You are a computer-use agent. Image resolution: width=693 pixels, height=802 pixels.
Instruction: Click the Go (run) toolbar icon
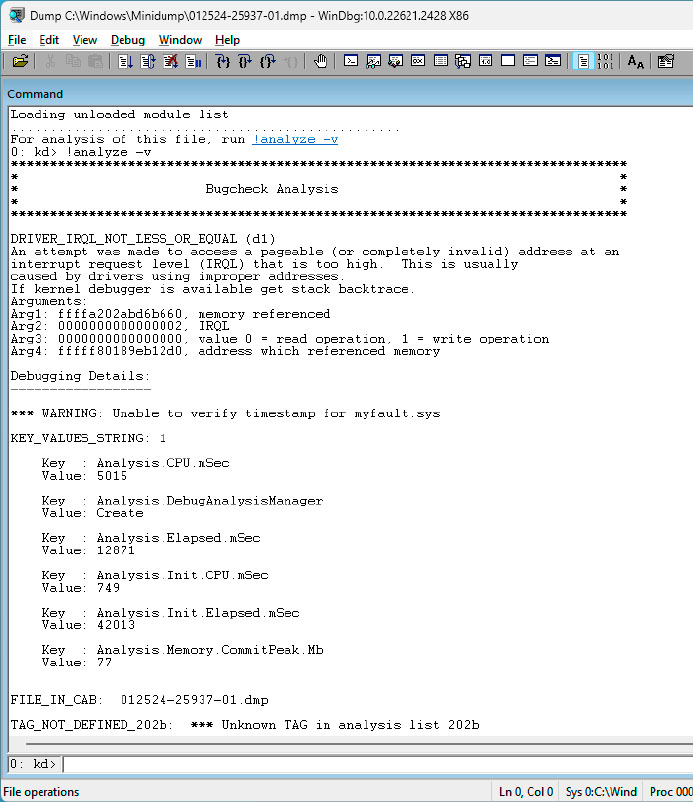(125, 61)
